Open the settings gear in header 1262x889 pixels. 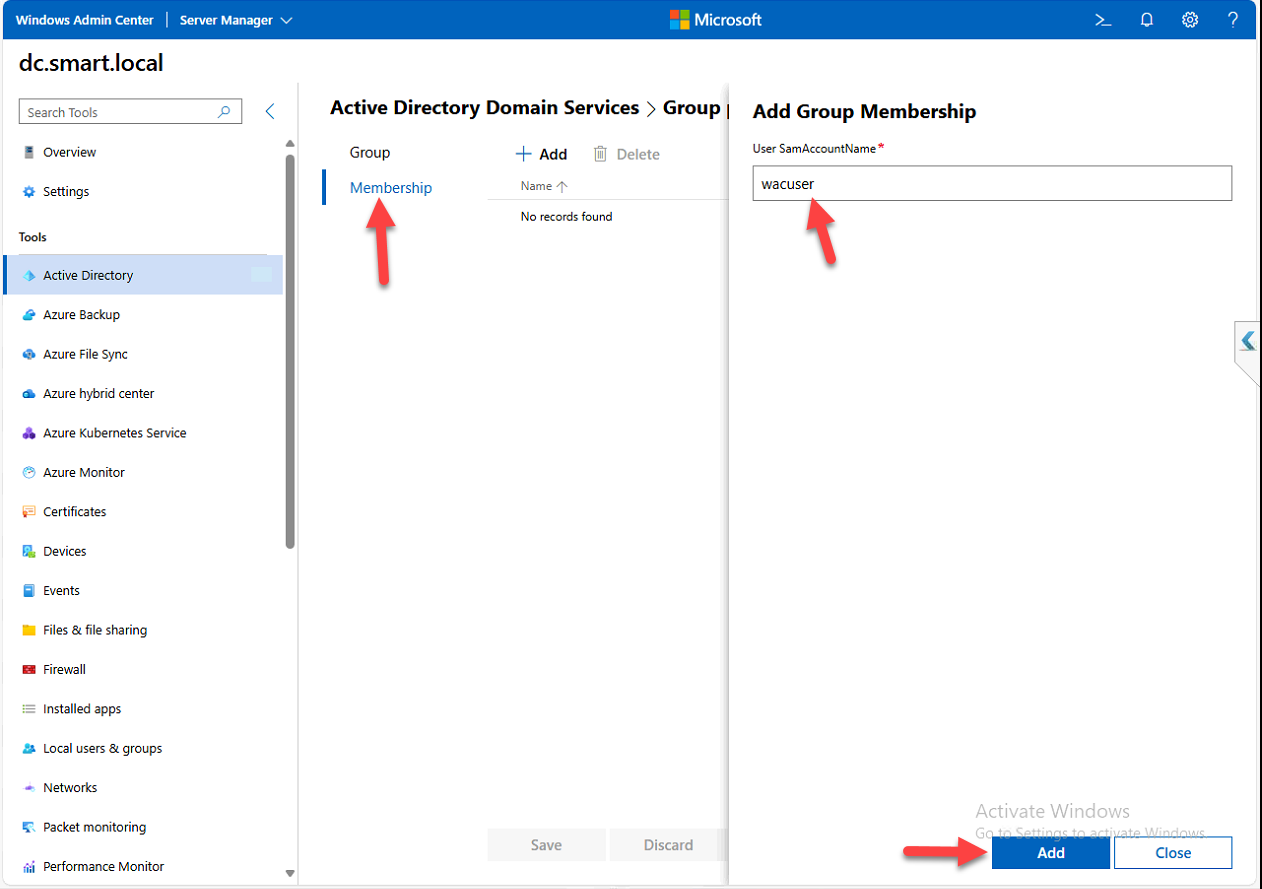click(1190, 20)
